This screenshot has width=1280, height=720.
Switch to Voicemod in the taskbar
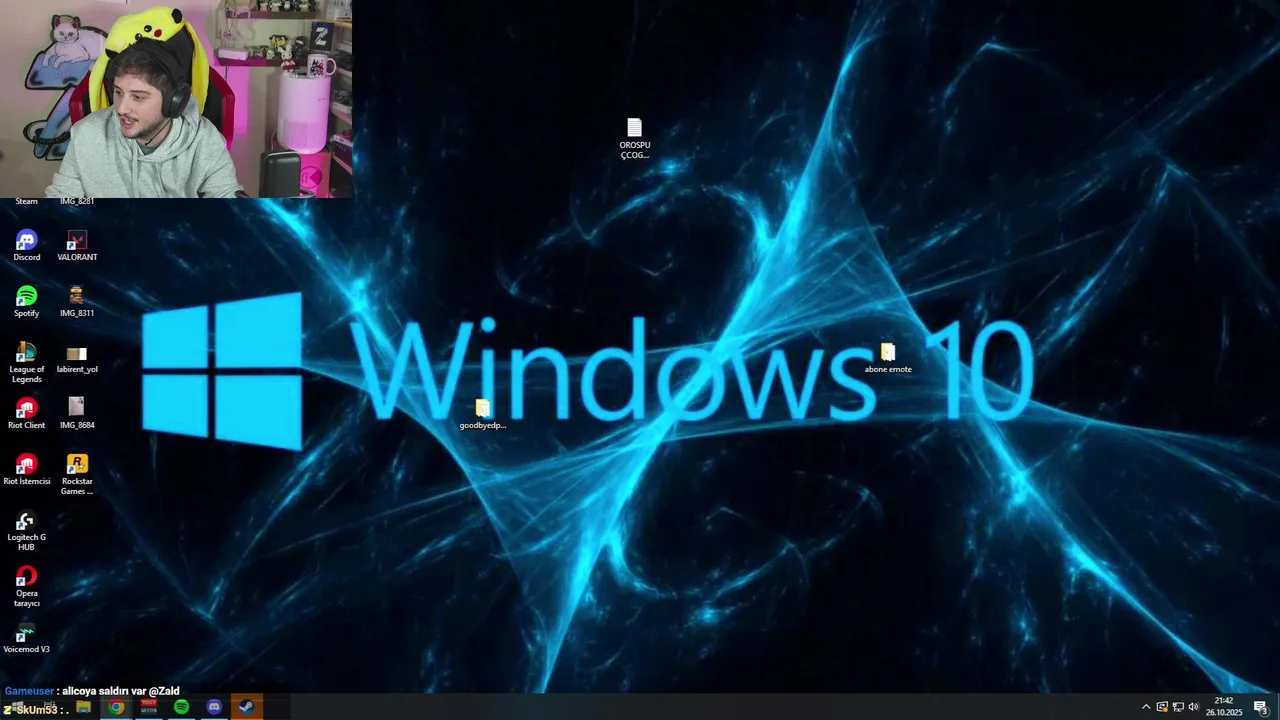tap(149, 707)
